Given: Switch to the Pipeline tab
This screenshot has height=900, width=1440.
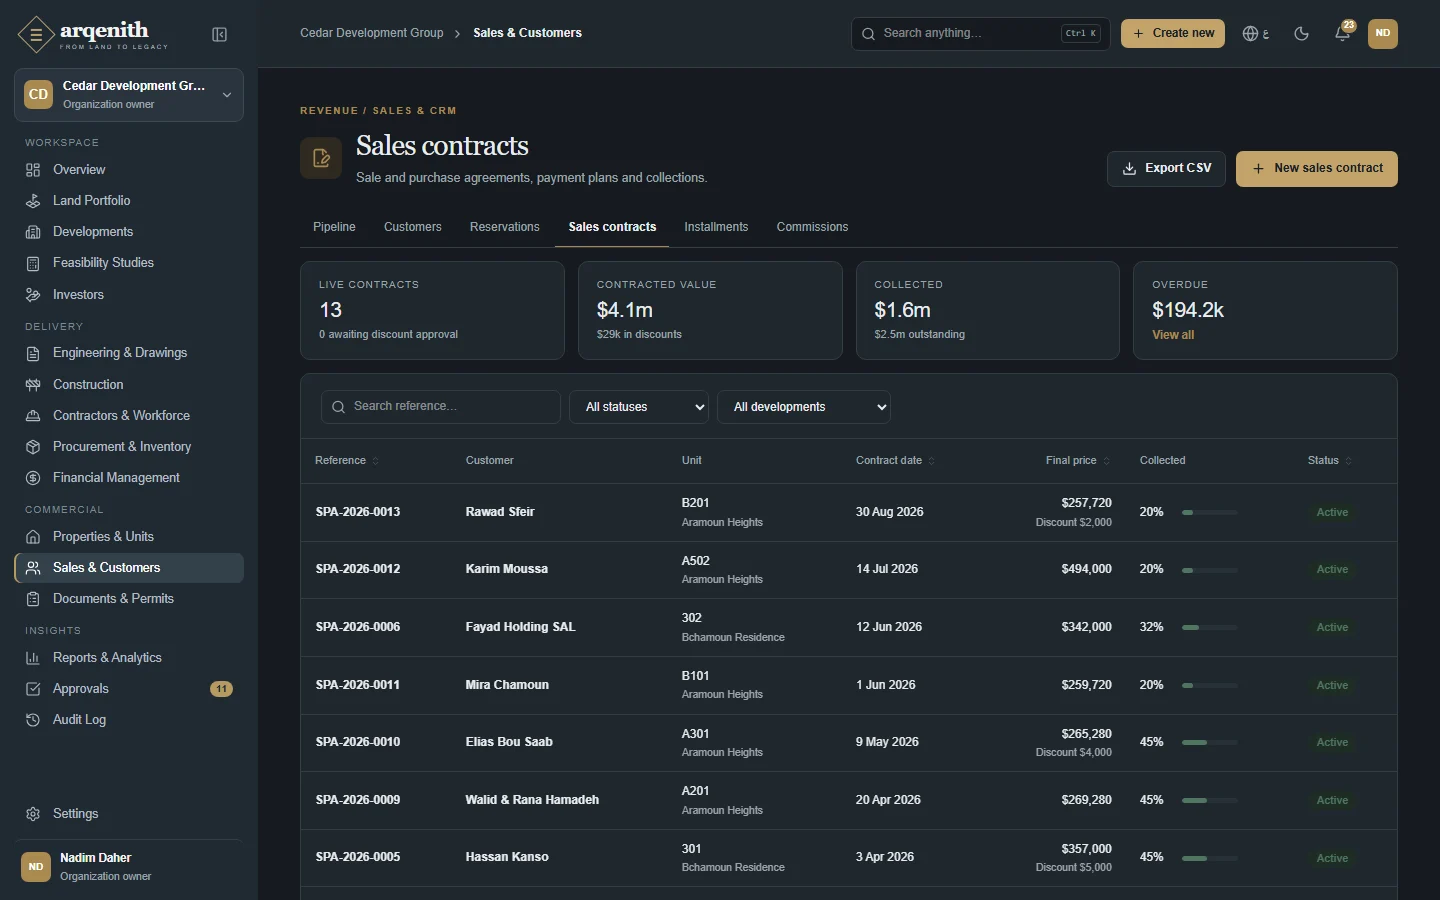Looking at the screenshot, I should point(334,227).
